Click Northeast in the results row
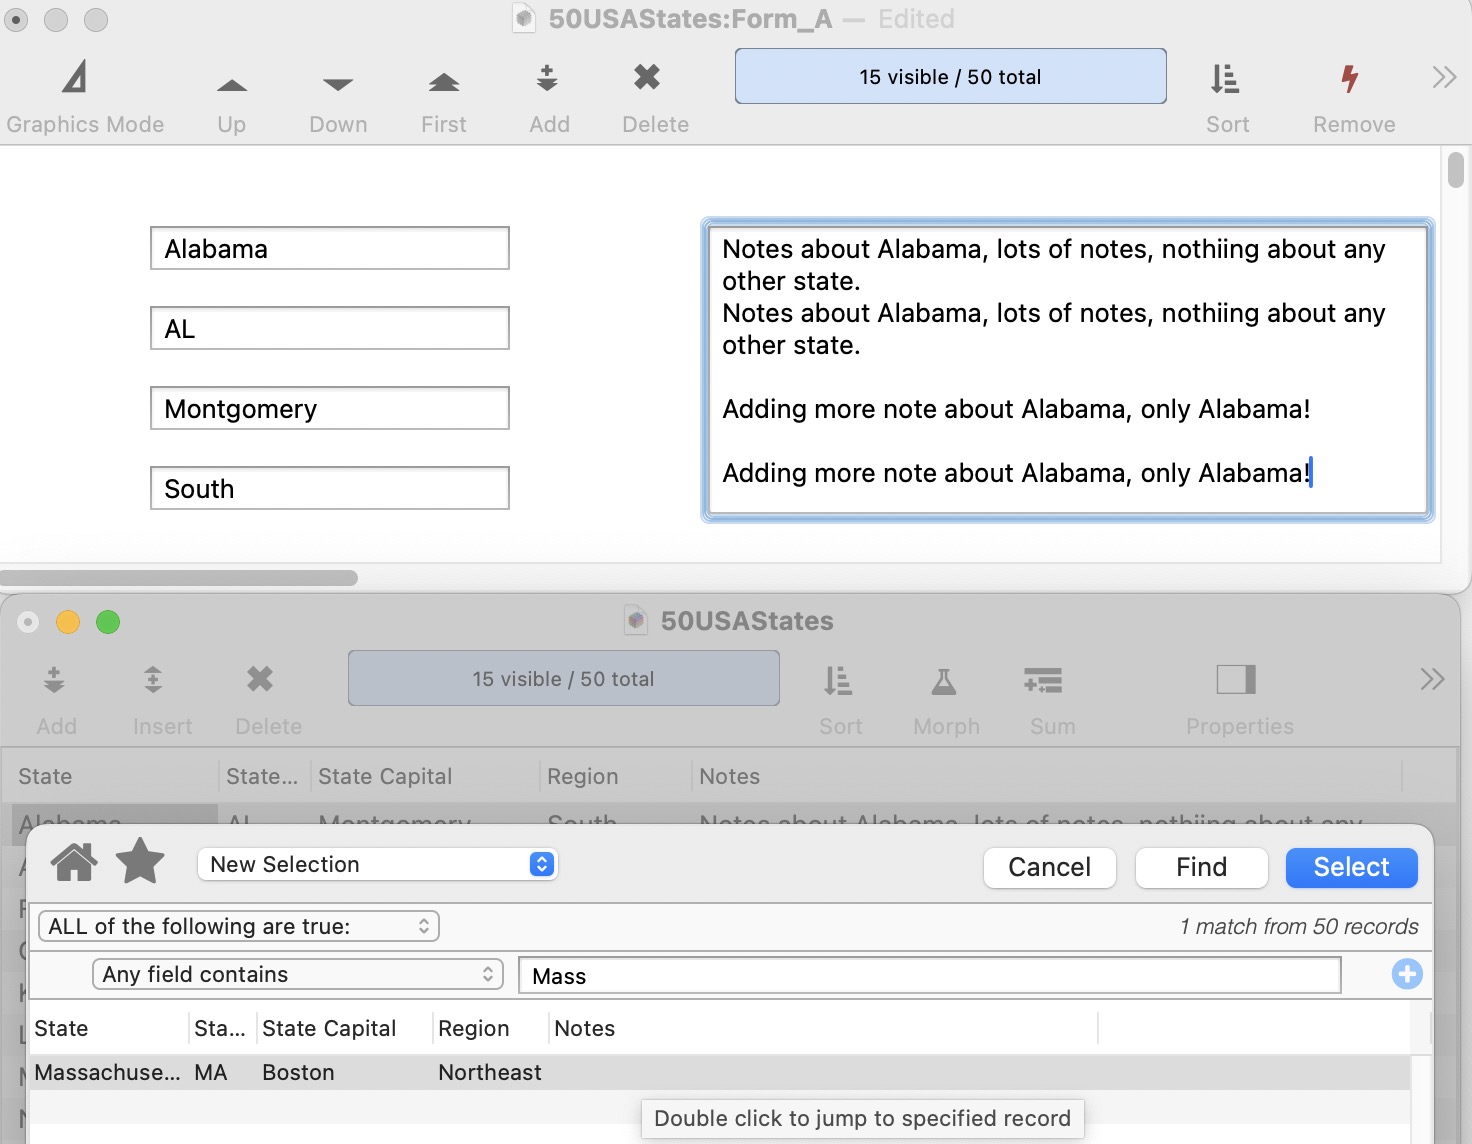 pos(490,1072)
